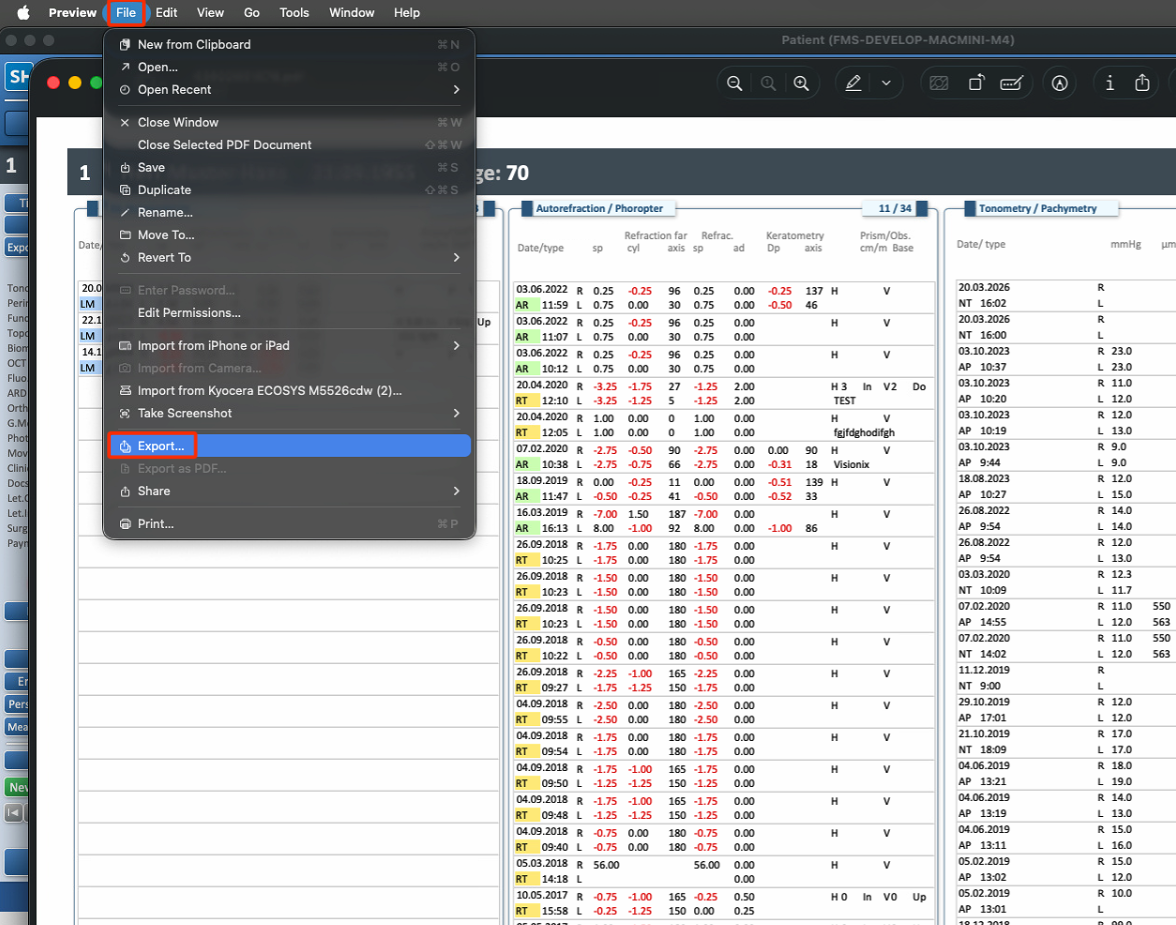This screenshot has width=1176, height=925.
Task: Open the Window menu
Action: [x=352, y=13]
